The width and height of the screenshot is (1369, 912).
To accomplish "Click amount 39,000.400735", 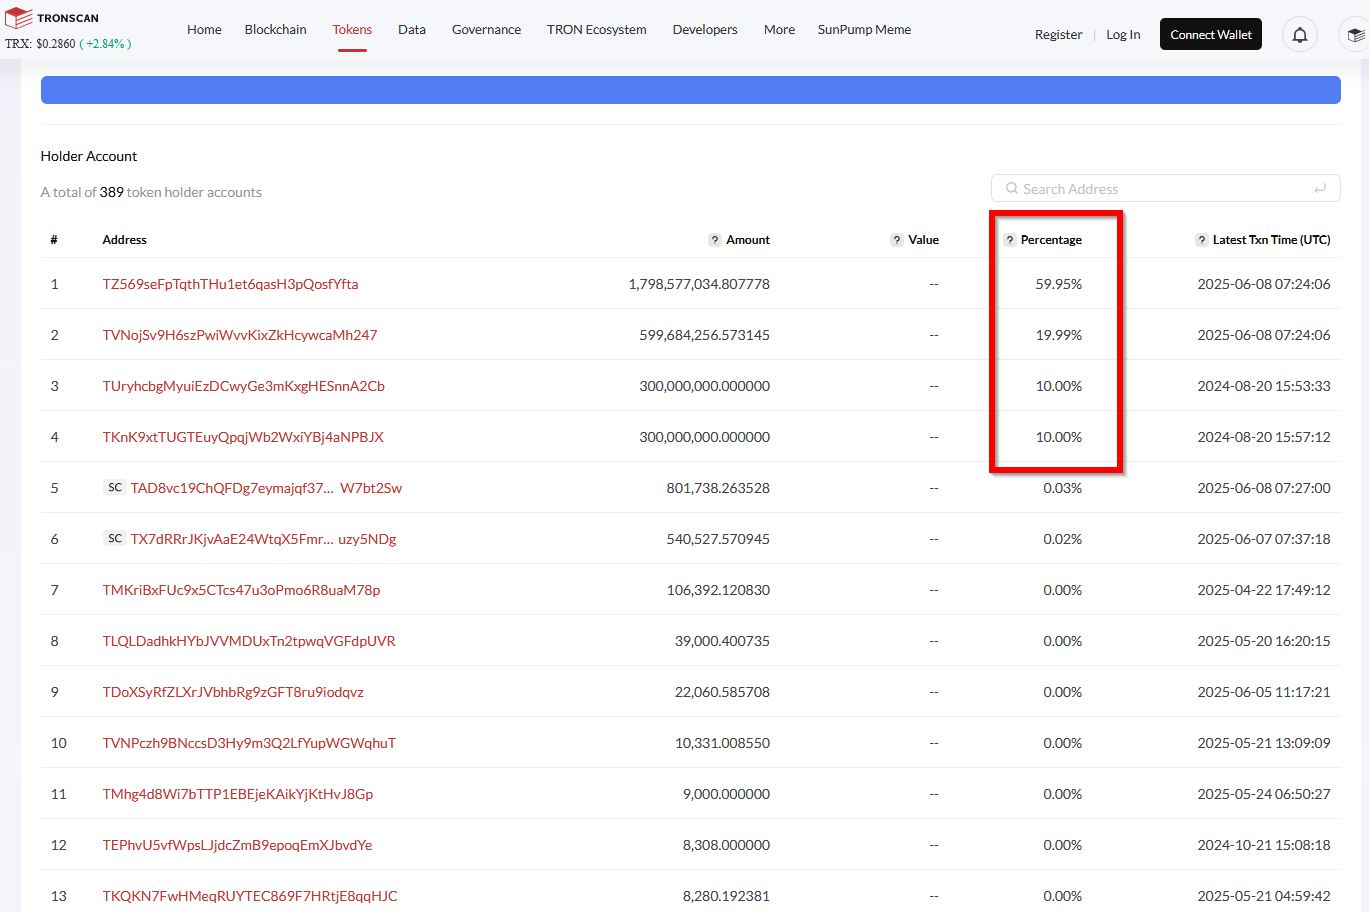I will click(x=722, y=641).
